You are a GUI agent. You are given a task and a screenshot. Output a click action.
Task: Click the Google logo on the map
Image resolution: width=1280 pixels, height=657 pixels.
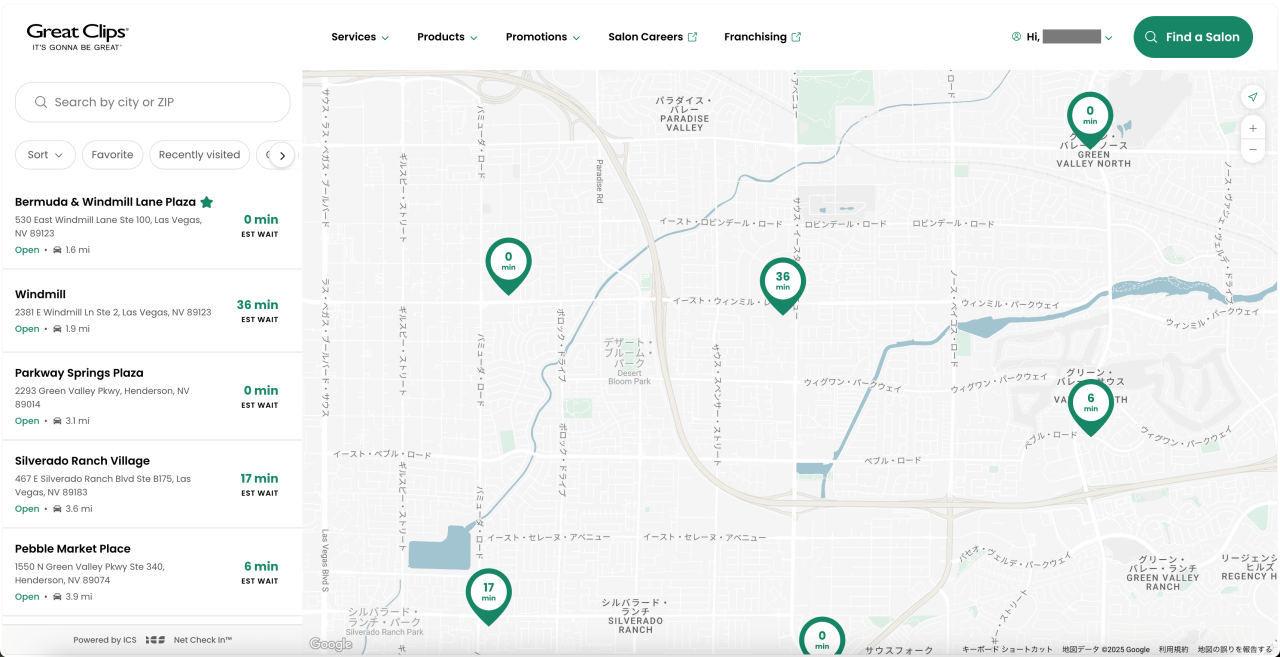[x=331, y=645]
